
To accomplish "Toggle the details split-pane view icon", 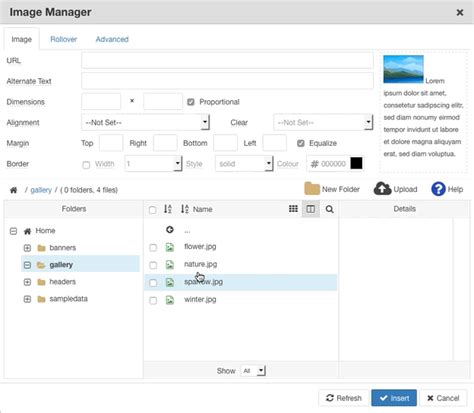I will click(311, 209).
